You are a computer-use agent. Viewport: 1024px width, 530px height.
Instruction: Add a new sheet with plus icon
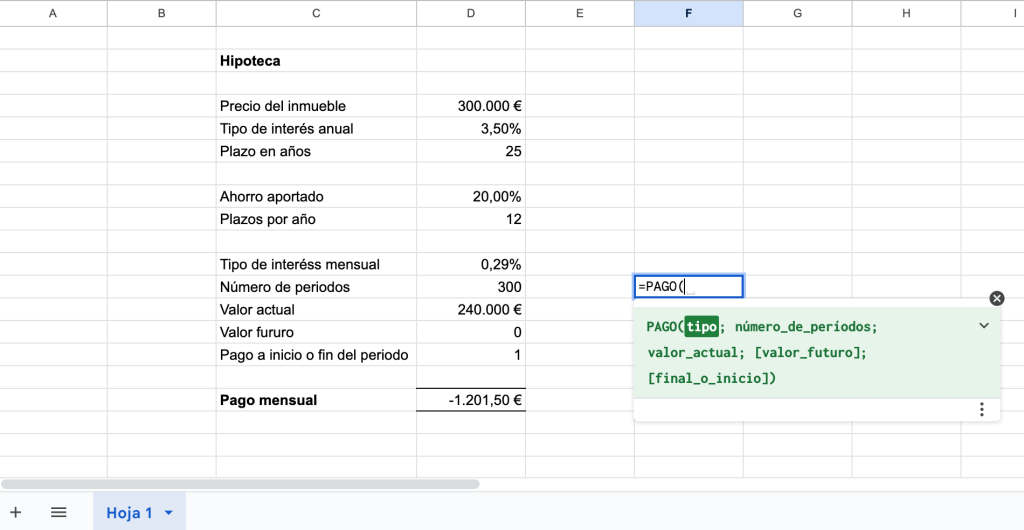click(16, 512)
